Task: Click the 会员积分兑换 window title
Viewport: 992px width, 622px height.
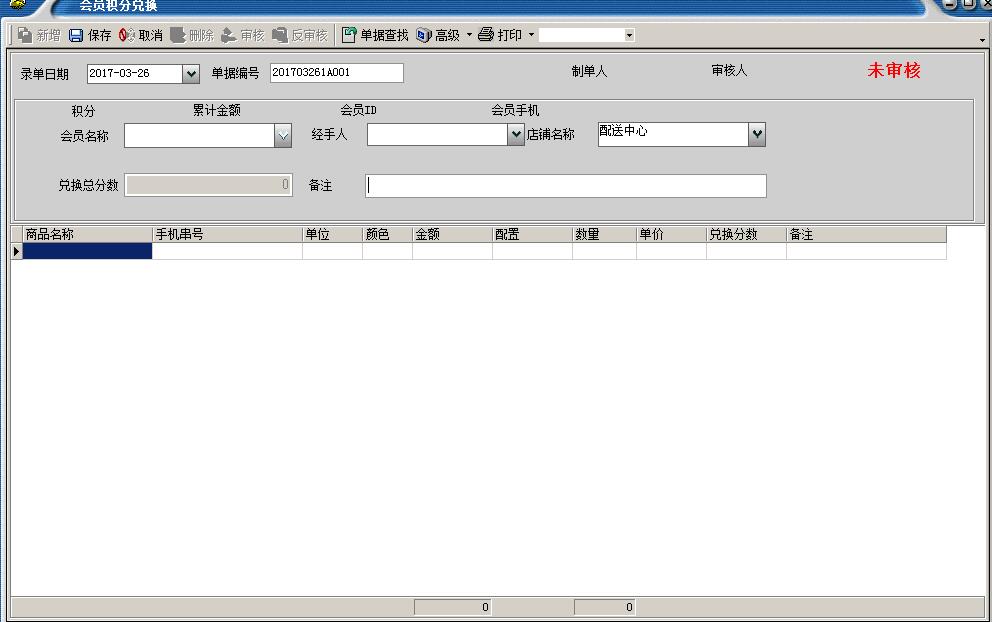Action: 118,6
